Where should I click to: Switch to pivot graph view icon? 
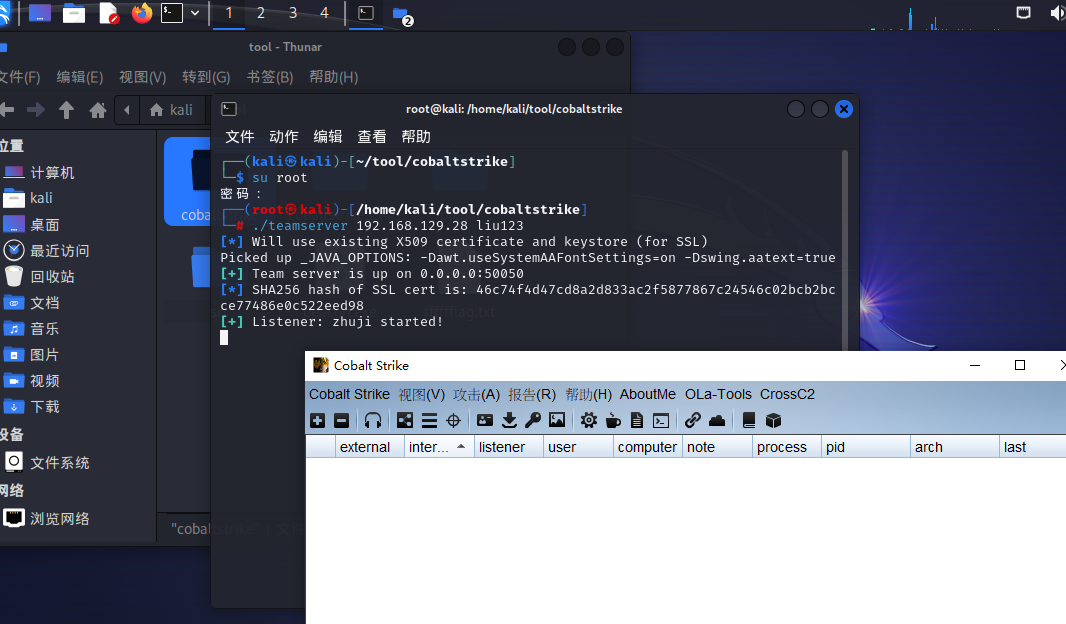(405, 421)
